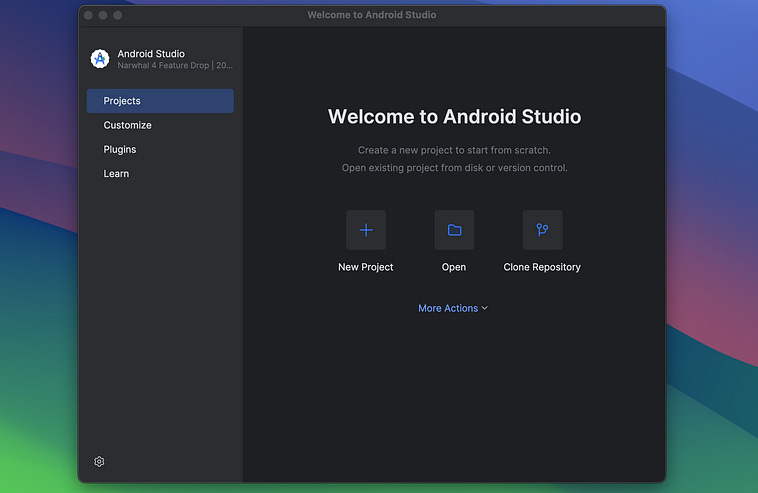Viewport: 758px width, 493px height.
Task: Click the New Project plus icon
Action: 366,230
